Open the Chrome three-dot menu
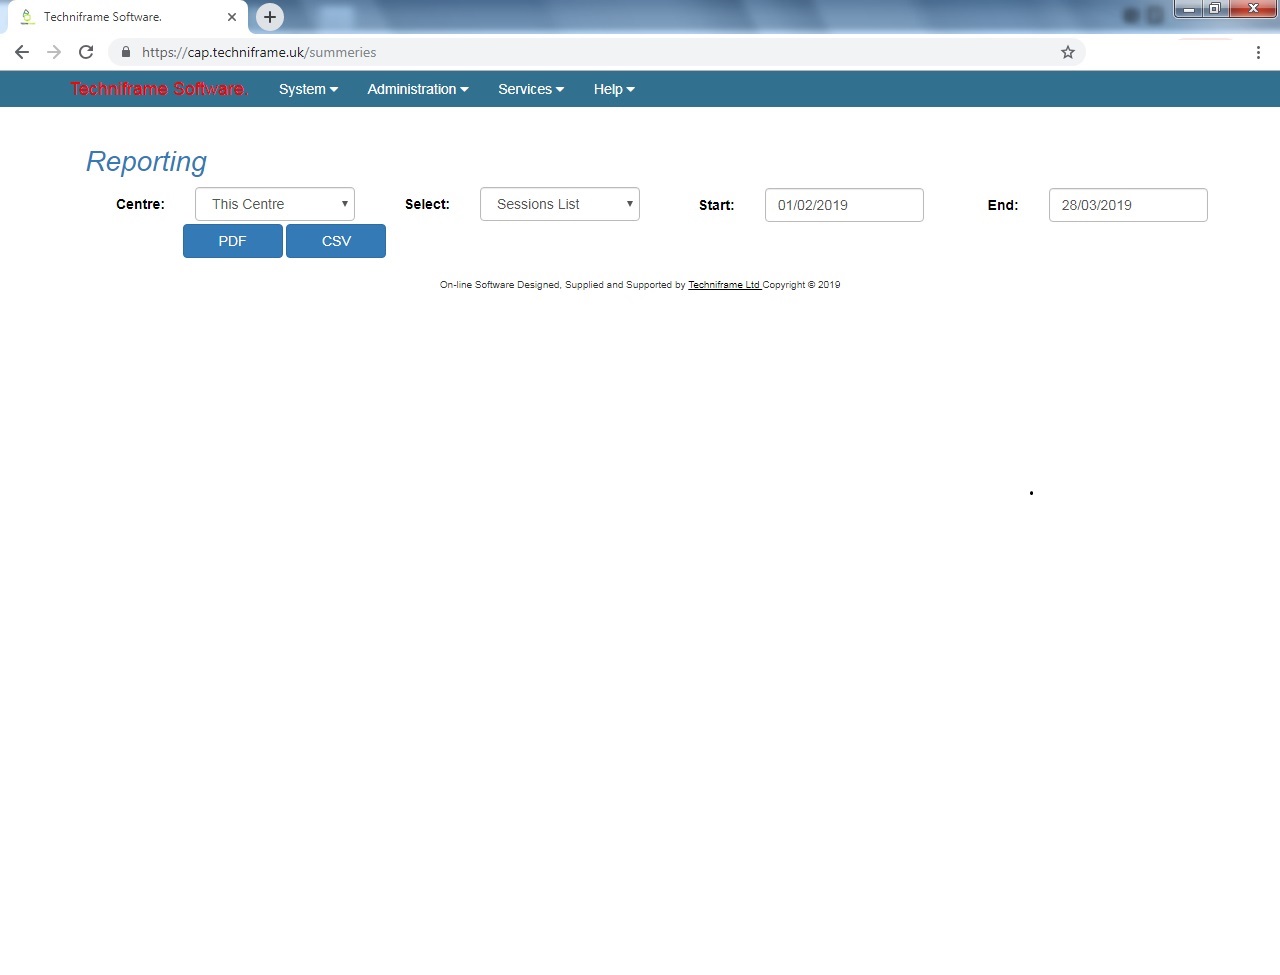The width and height of the screenshot is (1280, 975). (x=1258, y=52)
